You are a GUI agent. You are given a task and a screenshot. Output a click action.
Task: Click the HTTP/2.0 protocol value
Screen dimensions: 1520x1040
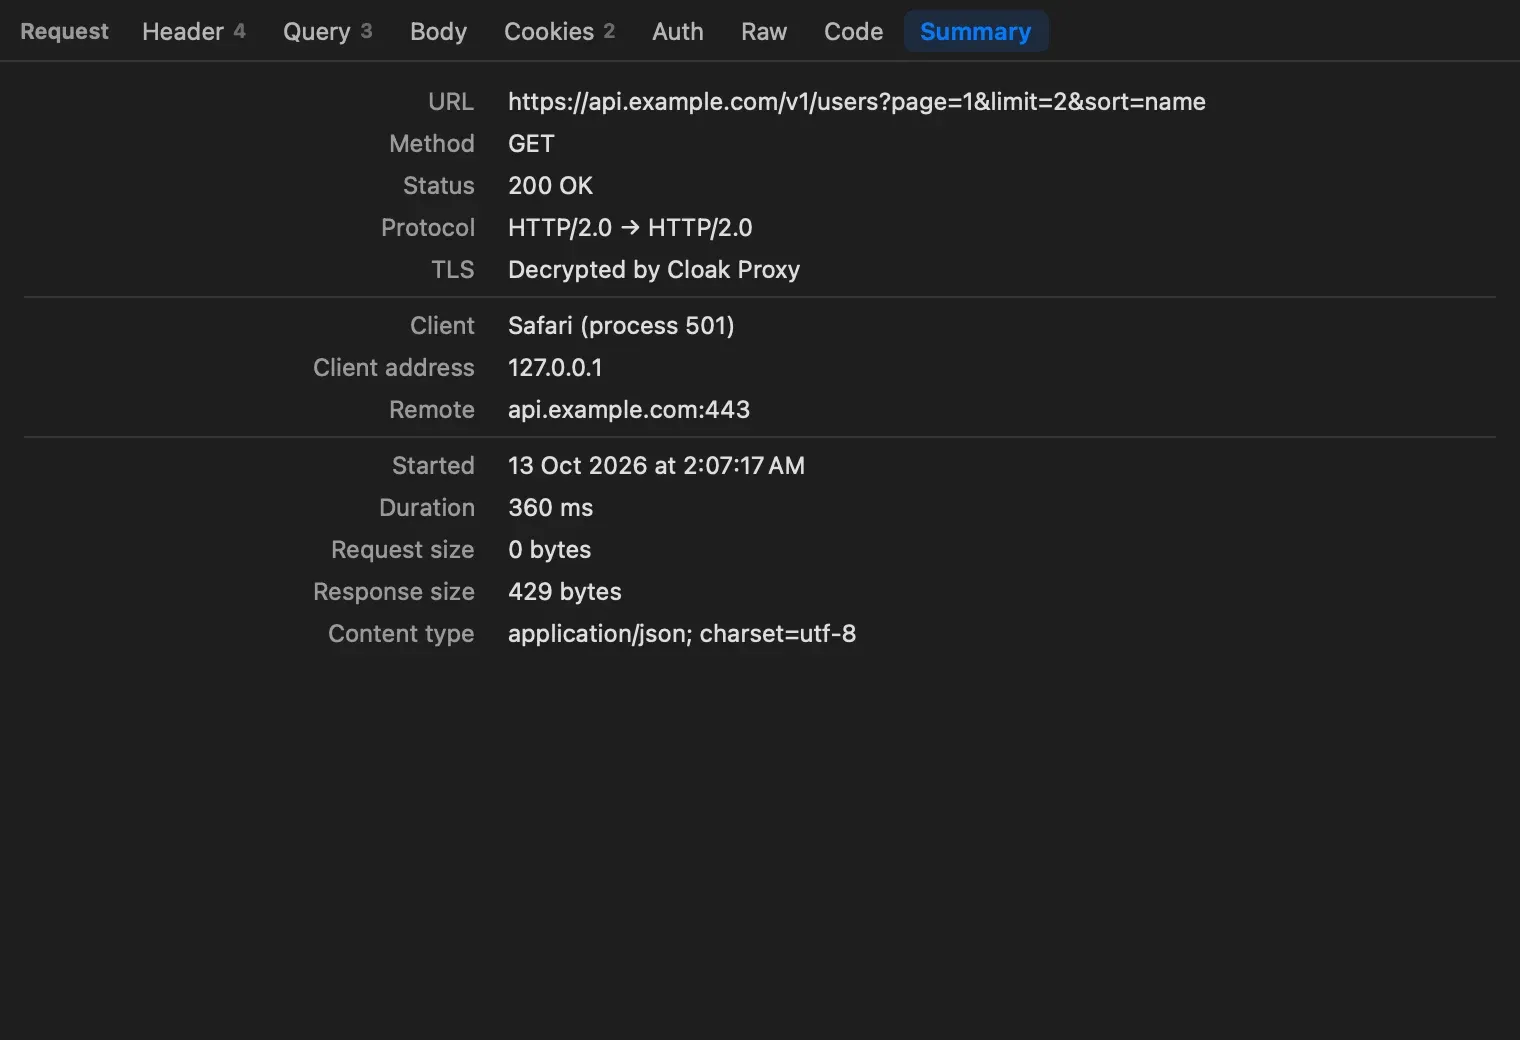(630, 228)
